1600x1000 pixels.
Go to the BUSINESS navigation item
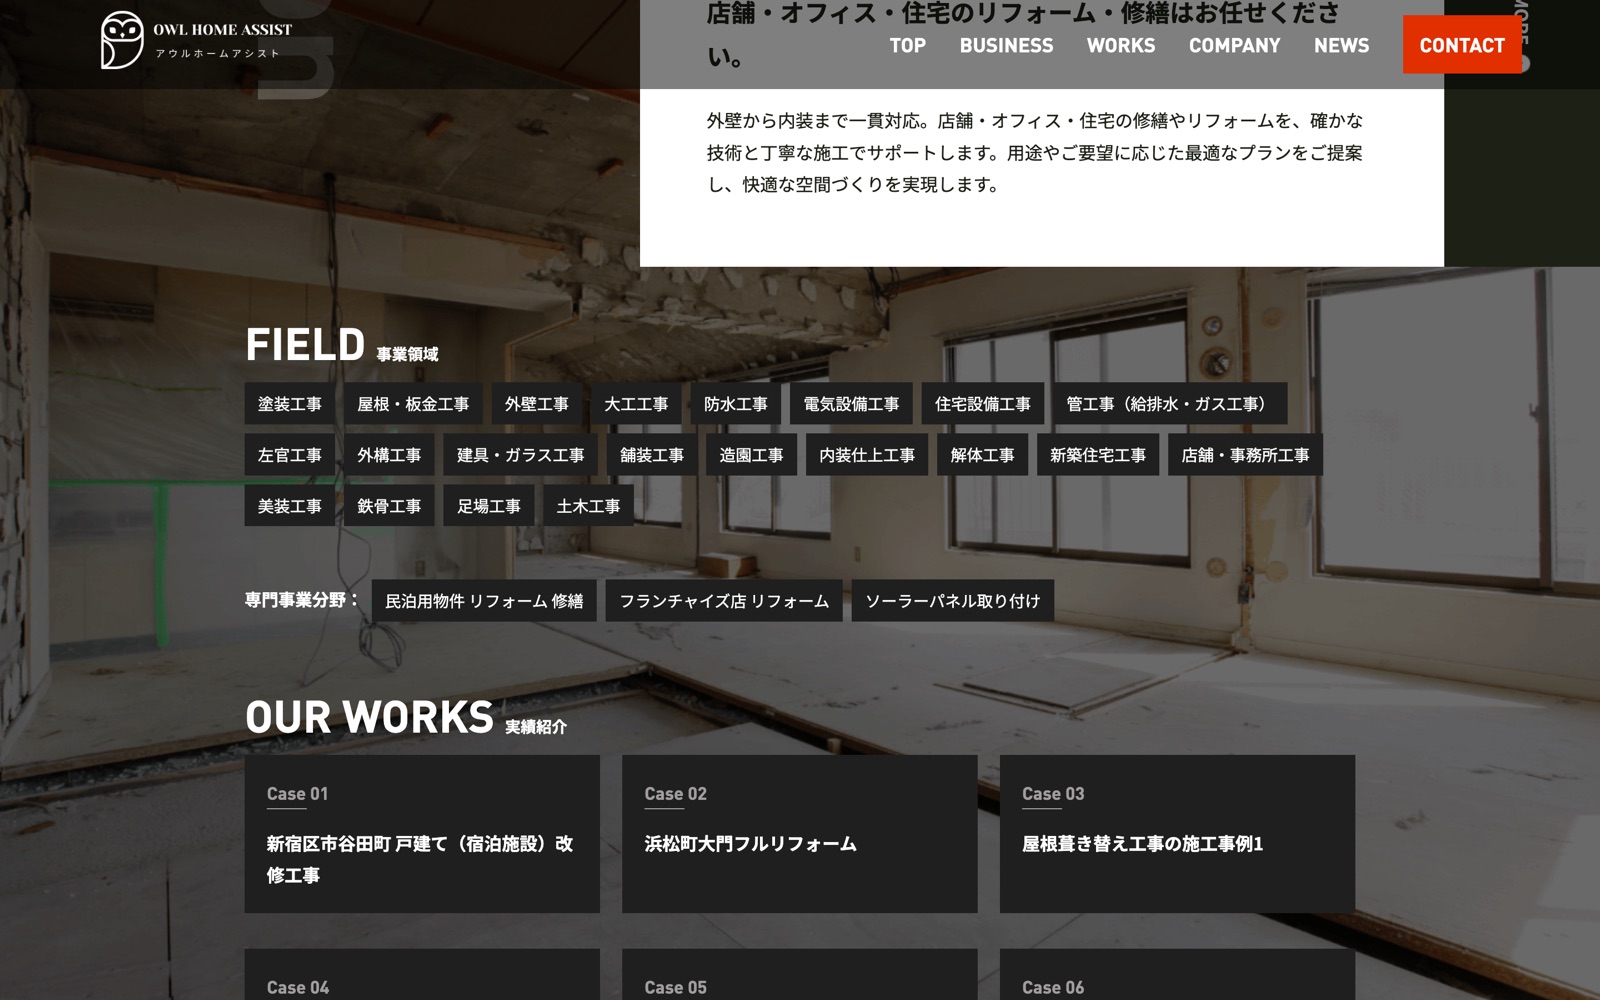pos(1006,45)
